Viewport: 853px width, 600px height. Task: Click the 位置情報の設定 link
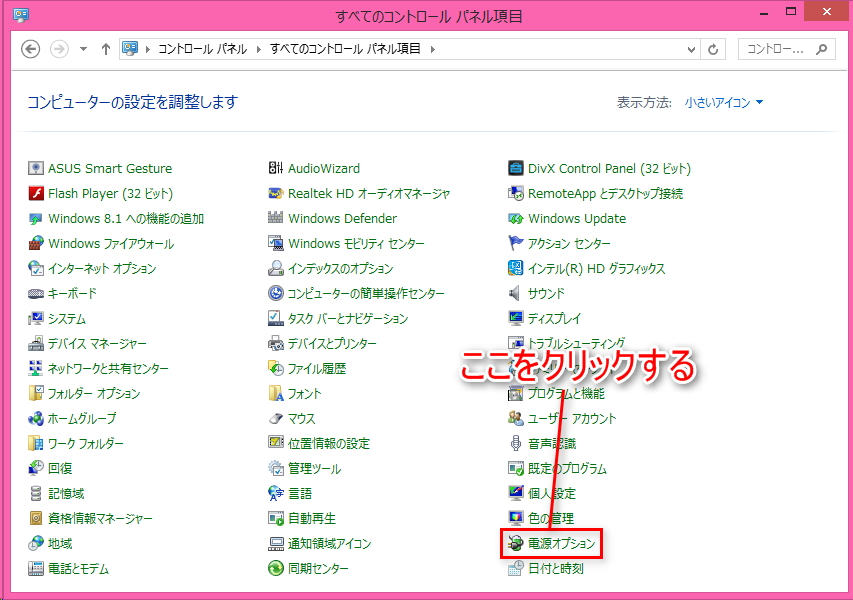(329, 444)
